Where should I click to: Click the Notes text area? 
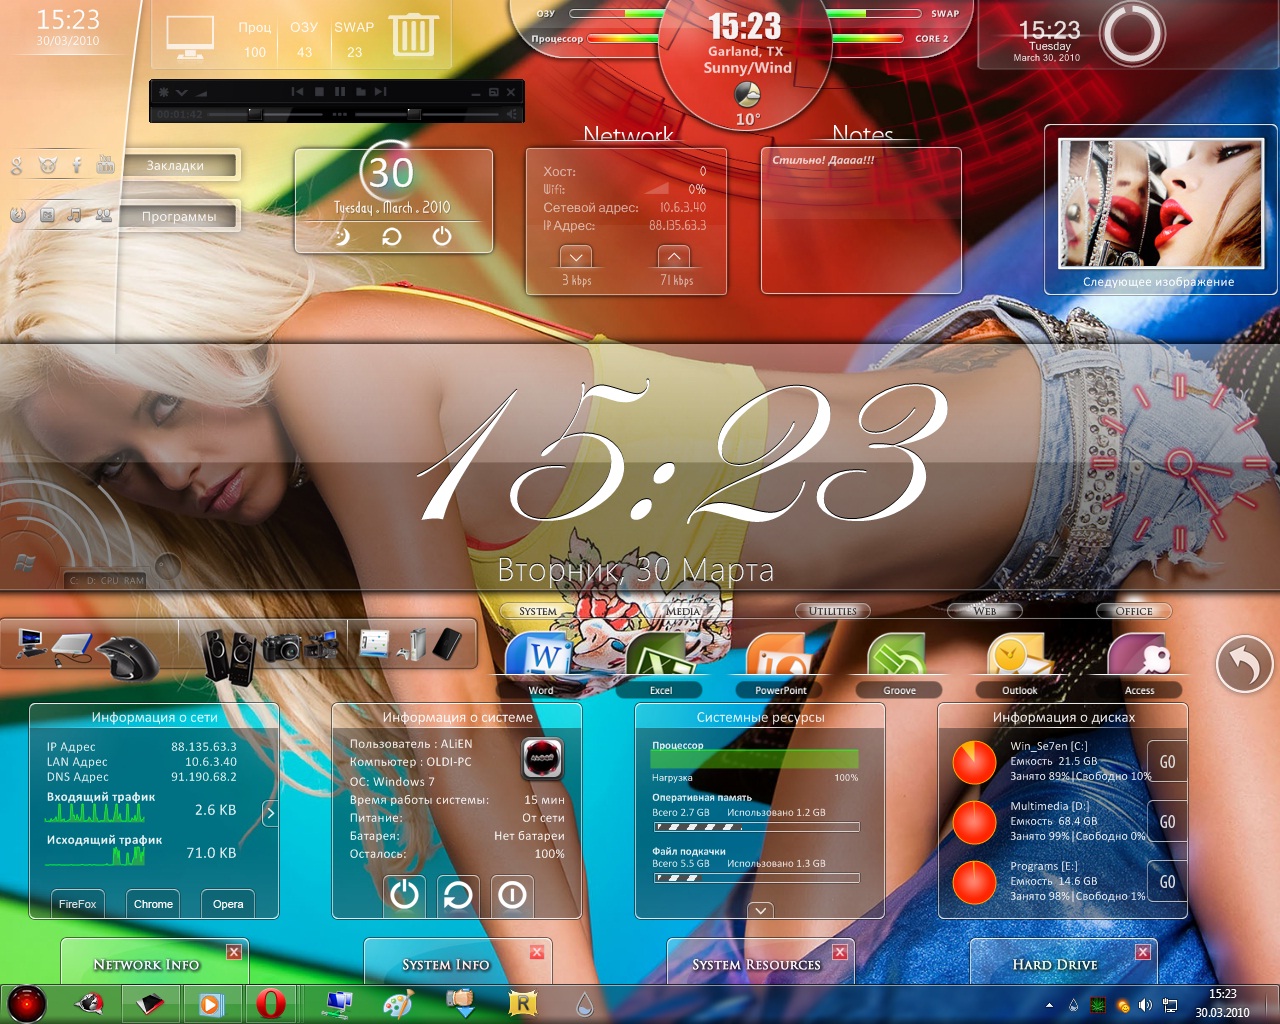point(861,221)
